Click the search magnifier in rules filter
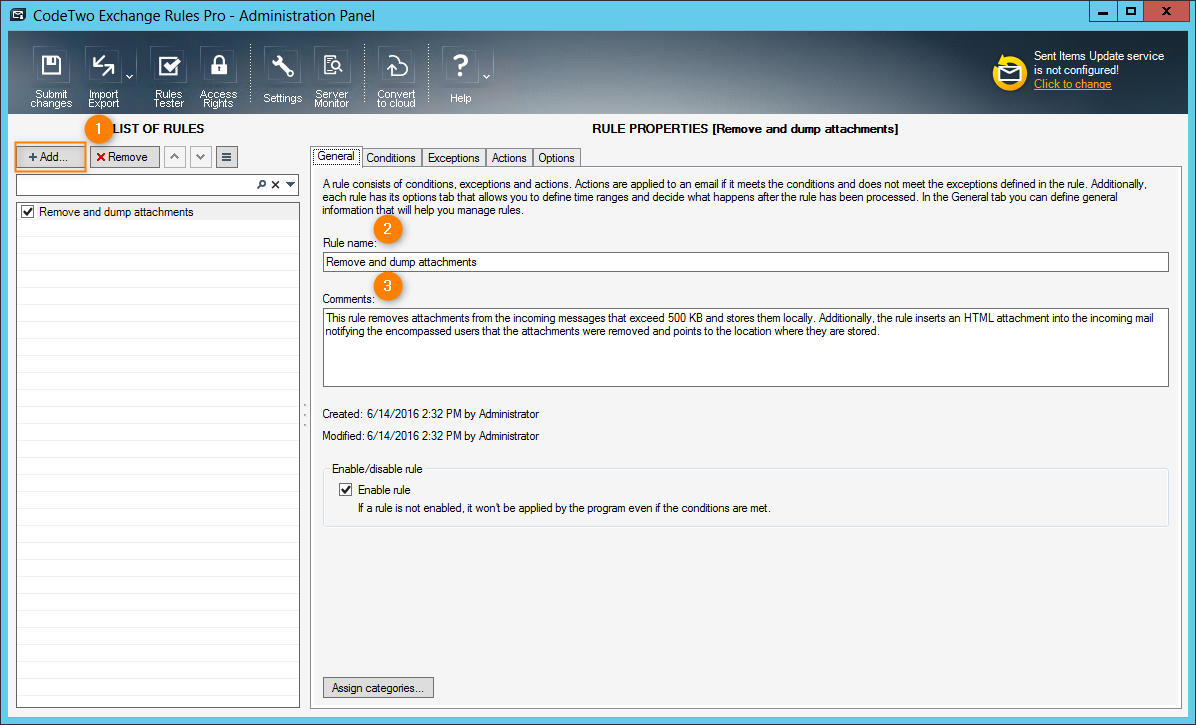1196x725 pixels. click(262, 184)
